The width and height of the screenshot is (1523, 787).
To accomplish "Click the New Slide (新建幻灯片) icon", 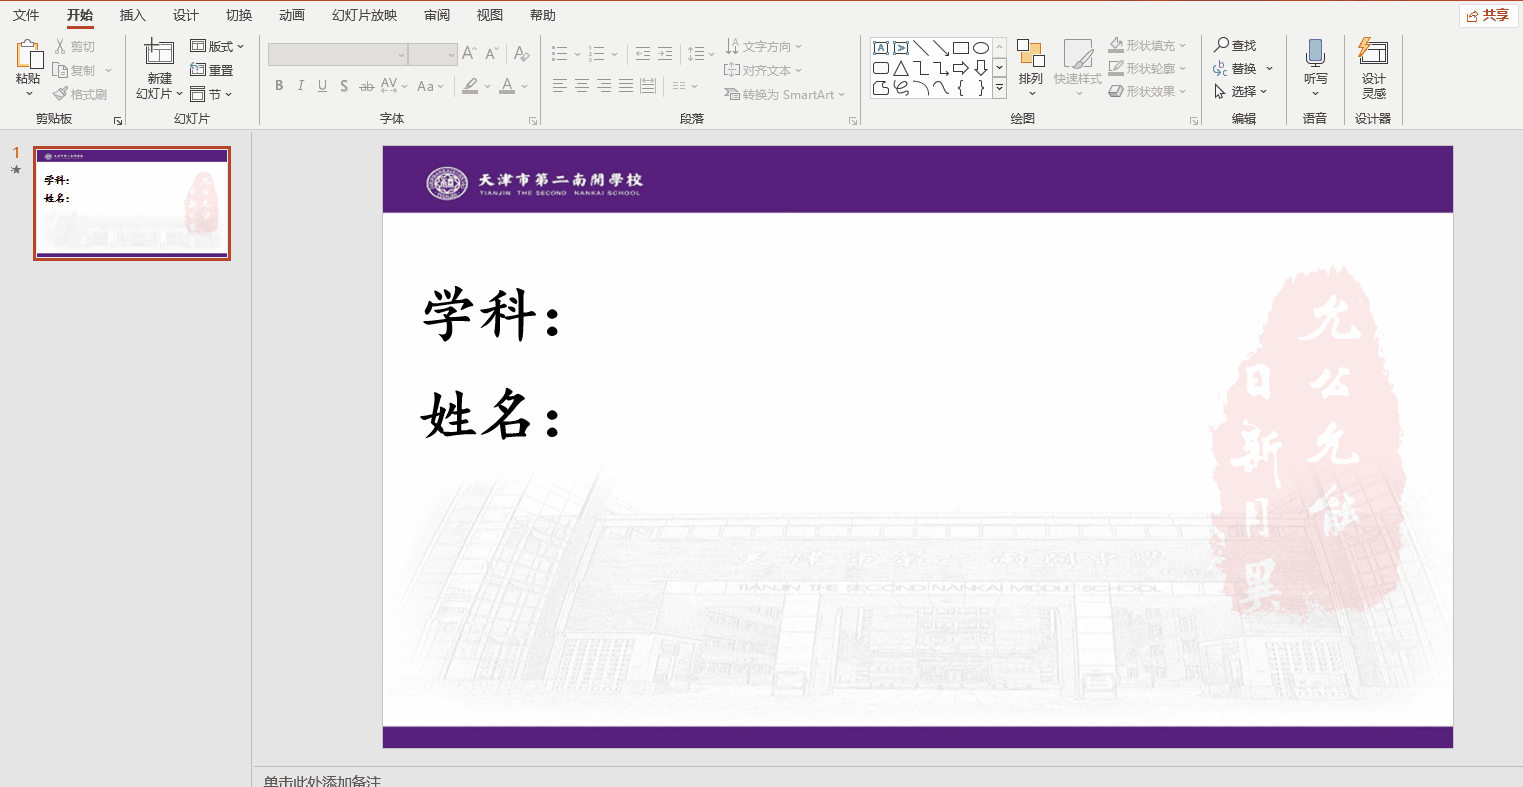I will 159,52.
